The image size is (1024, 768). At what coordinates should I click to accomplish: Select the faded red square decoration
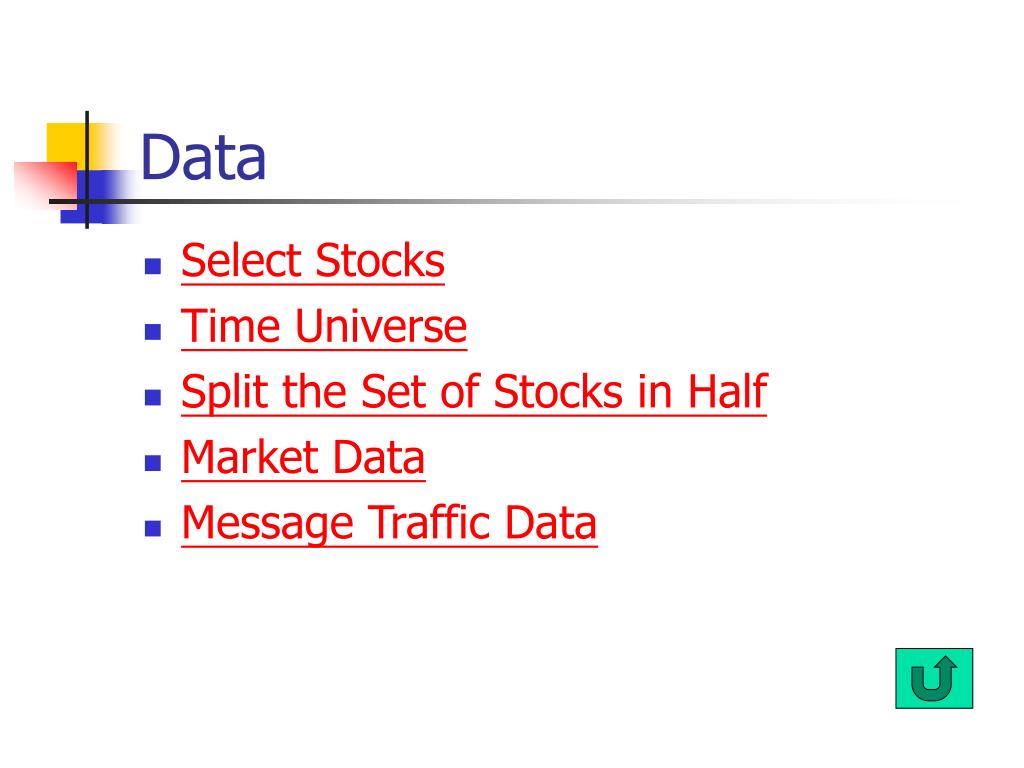(x=44, y=184)
